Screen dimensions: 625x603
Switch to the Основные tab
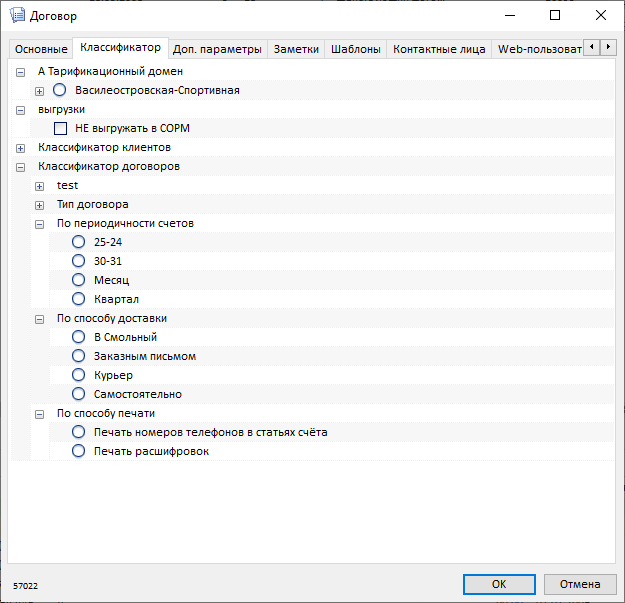pyautogui.click(x=41, y=49)
